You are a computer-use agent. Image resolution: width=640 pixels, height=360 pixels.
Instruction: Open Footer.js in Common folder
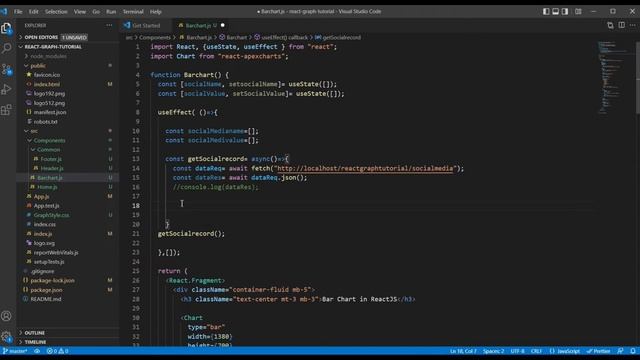67,159
